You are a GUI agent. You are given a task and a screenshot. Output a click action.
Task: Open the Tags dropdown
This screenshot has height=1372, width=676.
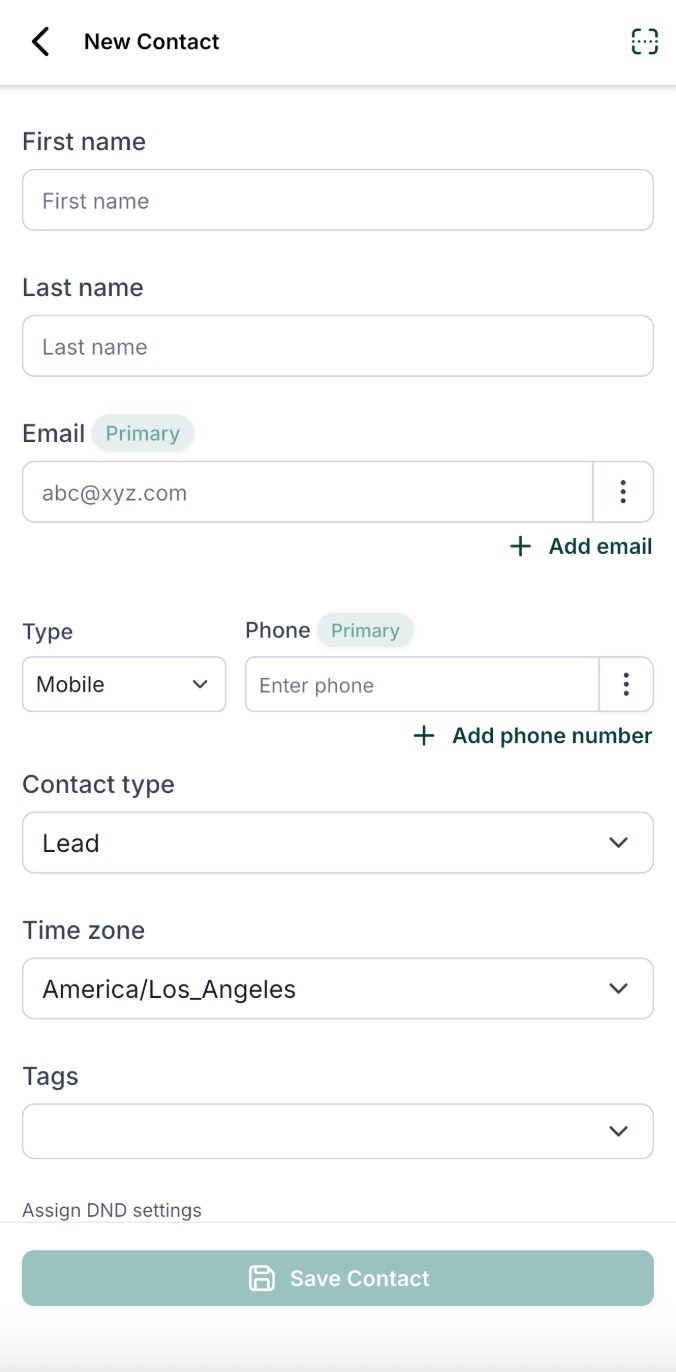pyautogui.click(x=338, y=1131)
